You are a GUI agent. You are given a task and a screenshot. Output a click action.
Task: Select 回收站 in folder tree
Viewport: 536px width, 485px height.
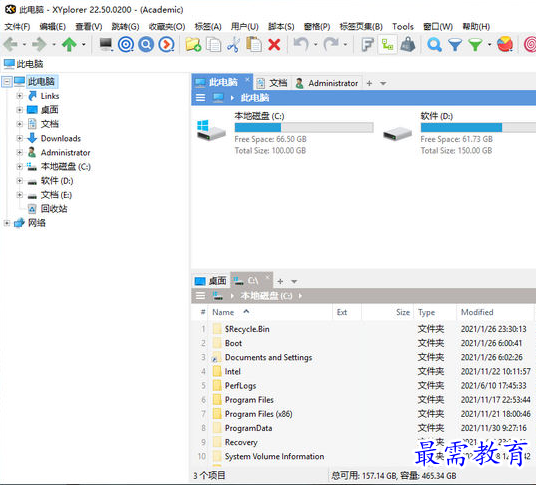(54, 209)
